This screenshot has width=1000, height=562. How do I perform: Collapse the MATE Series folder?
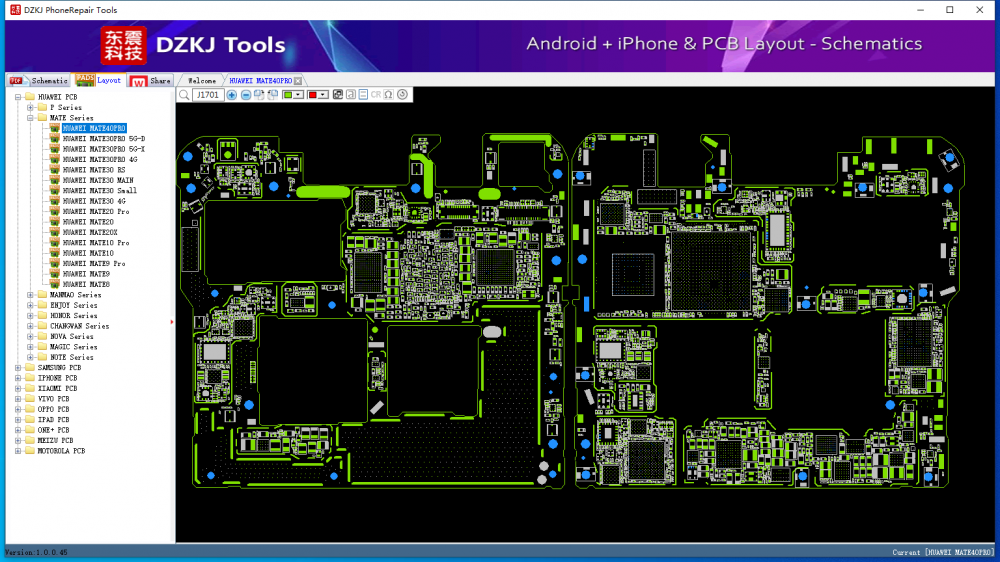tap(30, 118)
